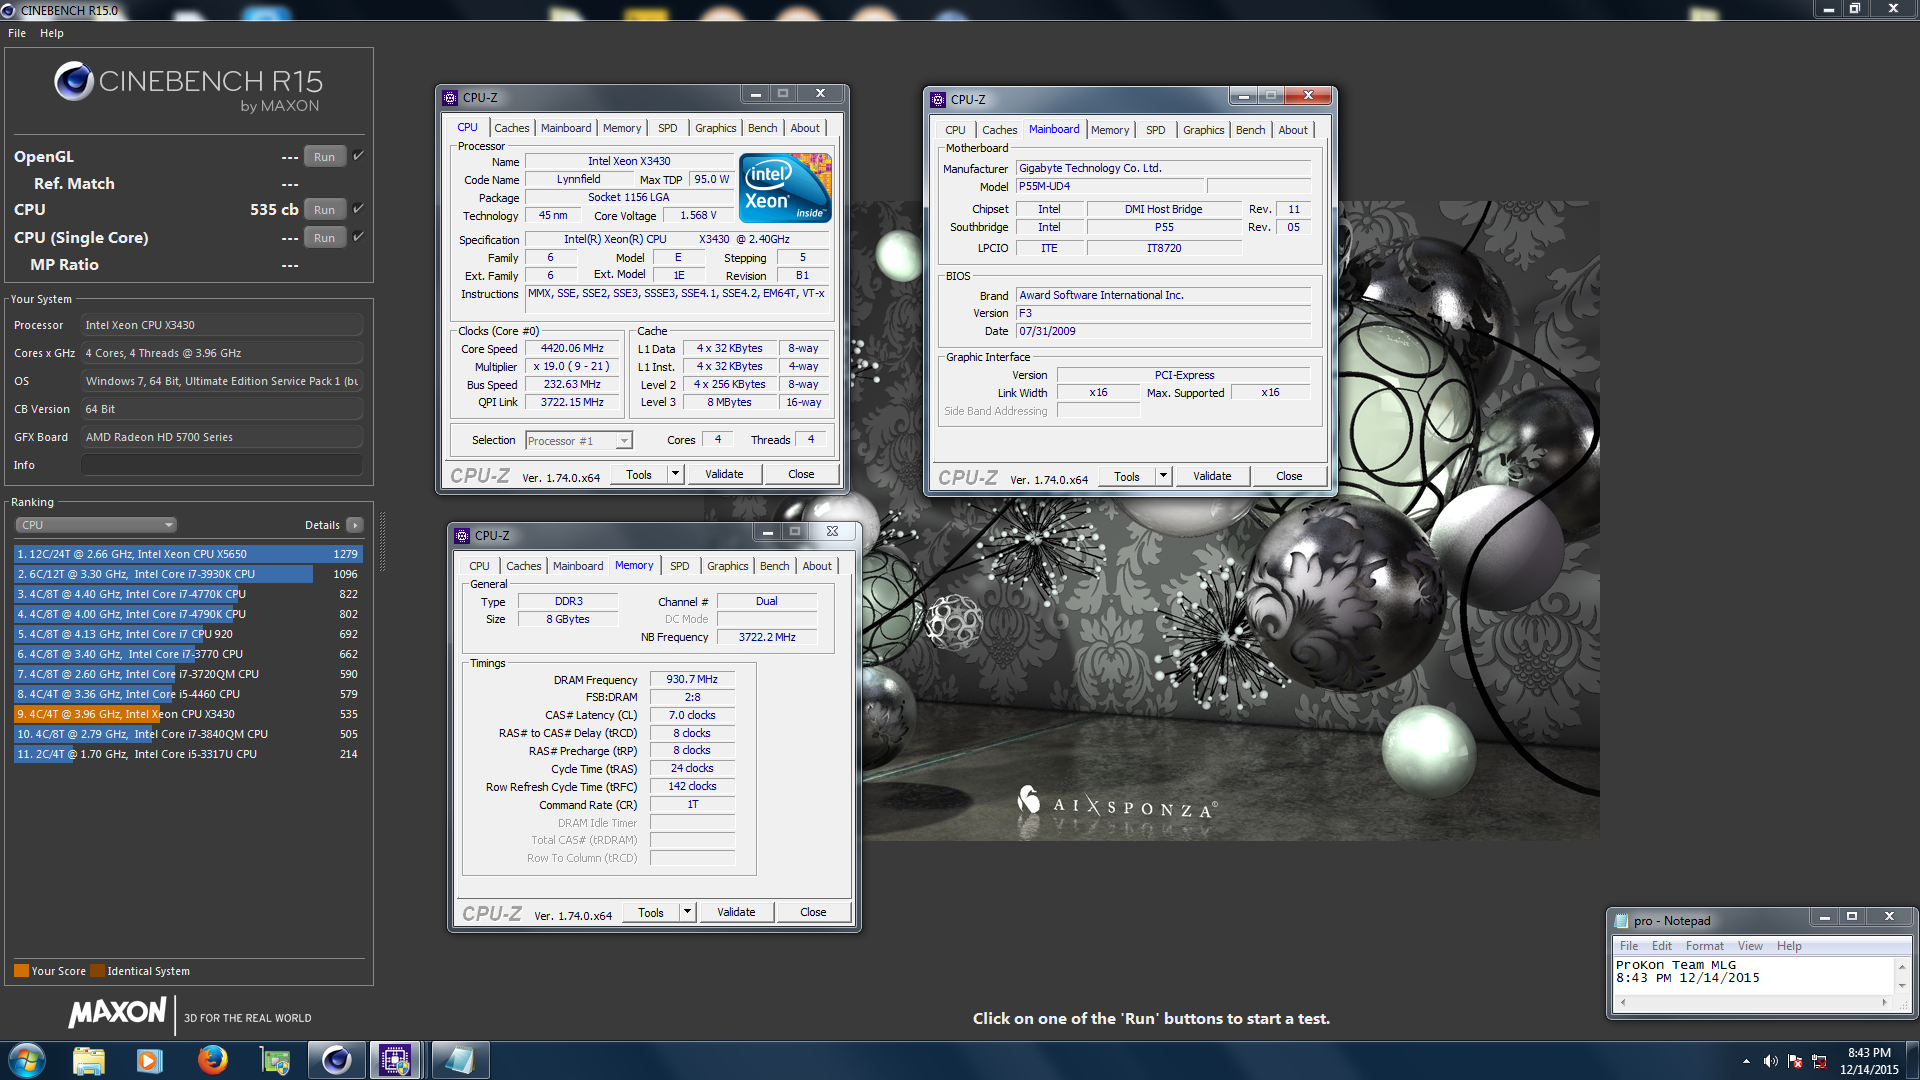Open media player taskbar icon
The width and height of the screenshot is (1920, 1080).
click(x=150, y=1060)
